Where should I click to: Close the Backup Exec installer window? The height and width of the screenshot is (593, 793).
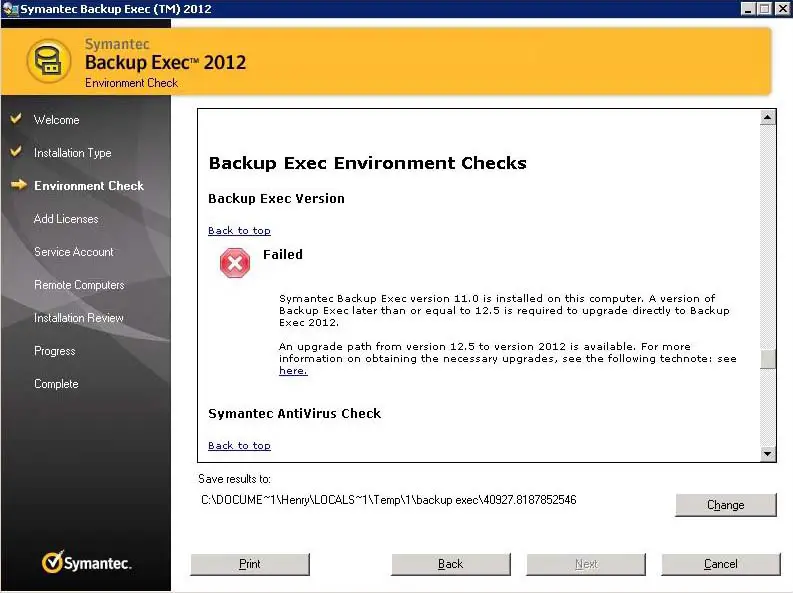click(x=782, y=9)
